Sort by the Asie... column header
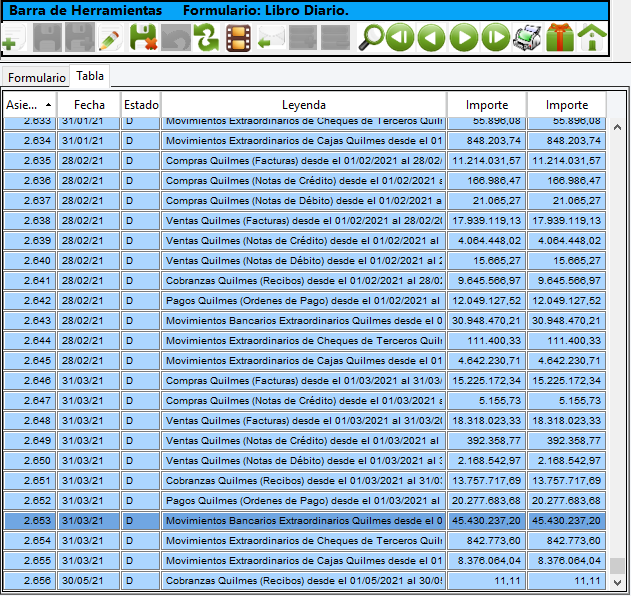Image resolution: width=631 pixels, height=596 pixels. 30,105
